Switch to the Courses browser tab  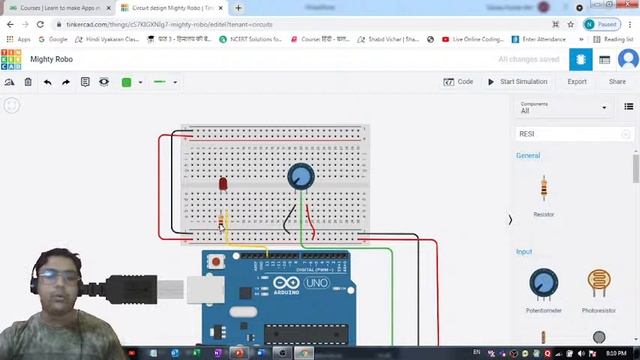coord(60,8)
